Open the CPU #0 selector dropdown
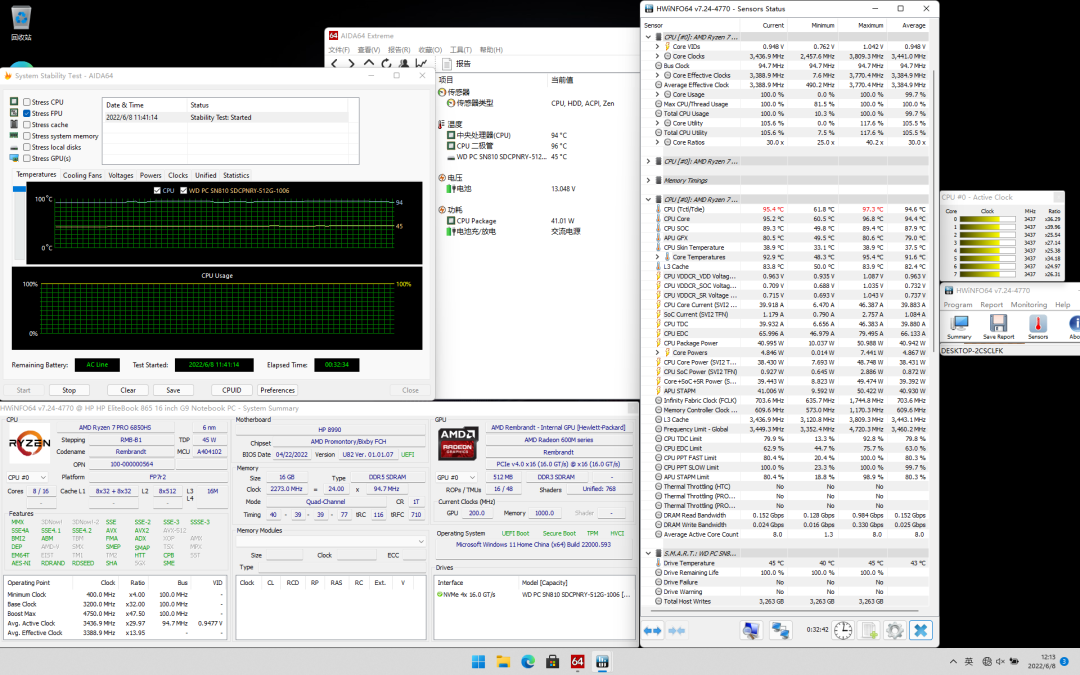1080x675 pixels. [x=28, y=478]
